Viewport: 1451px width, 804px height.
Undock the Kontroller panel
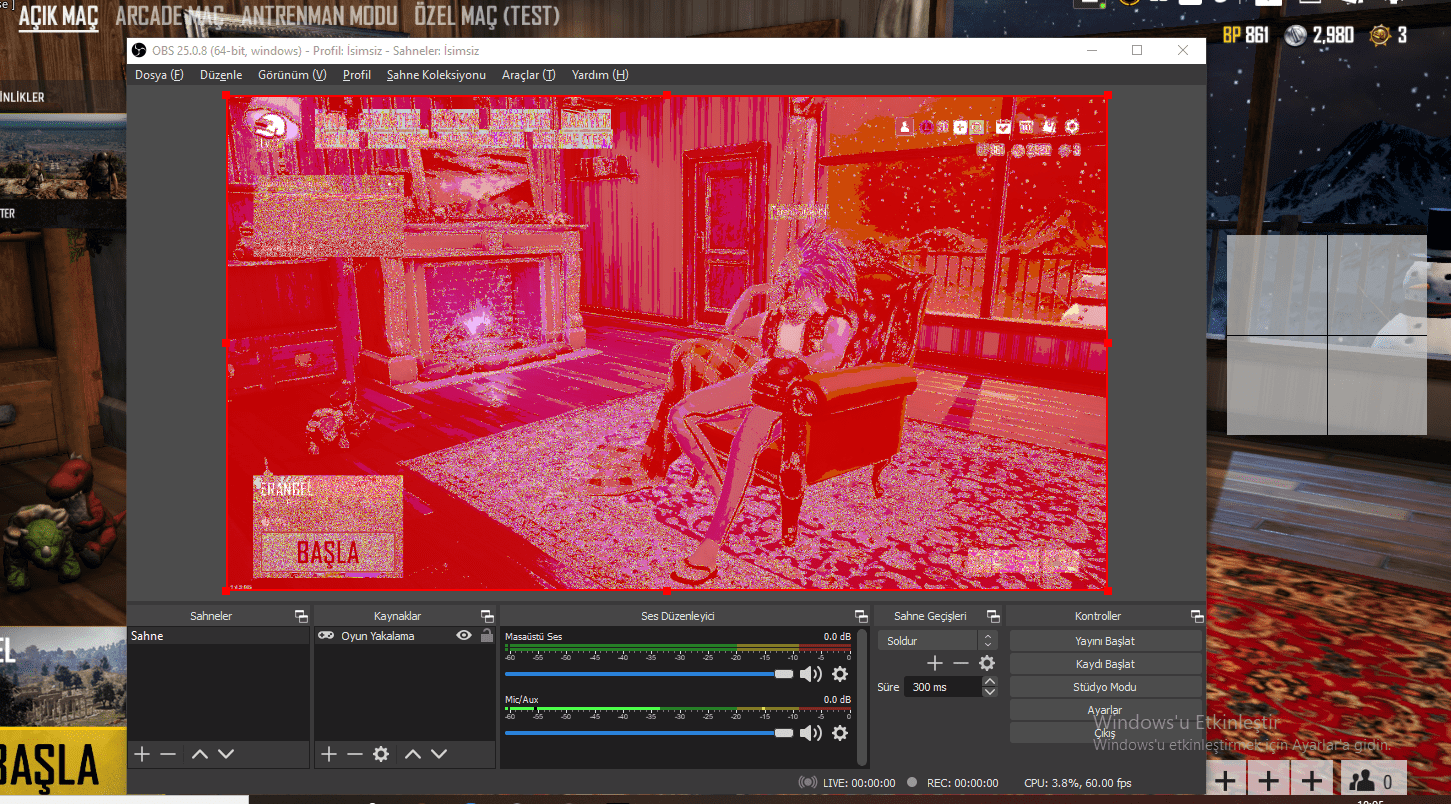[1197, 616]
